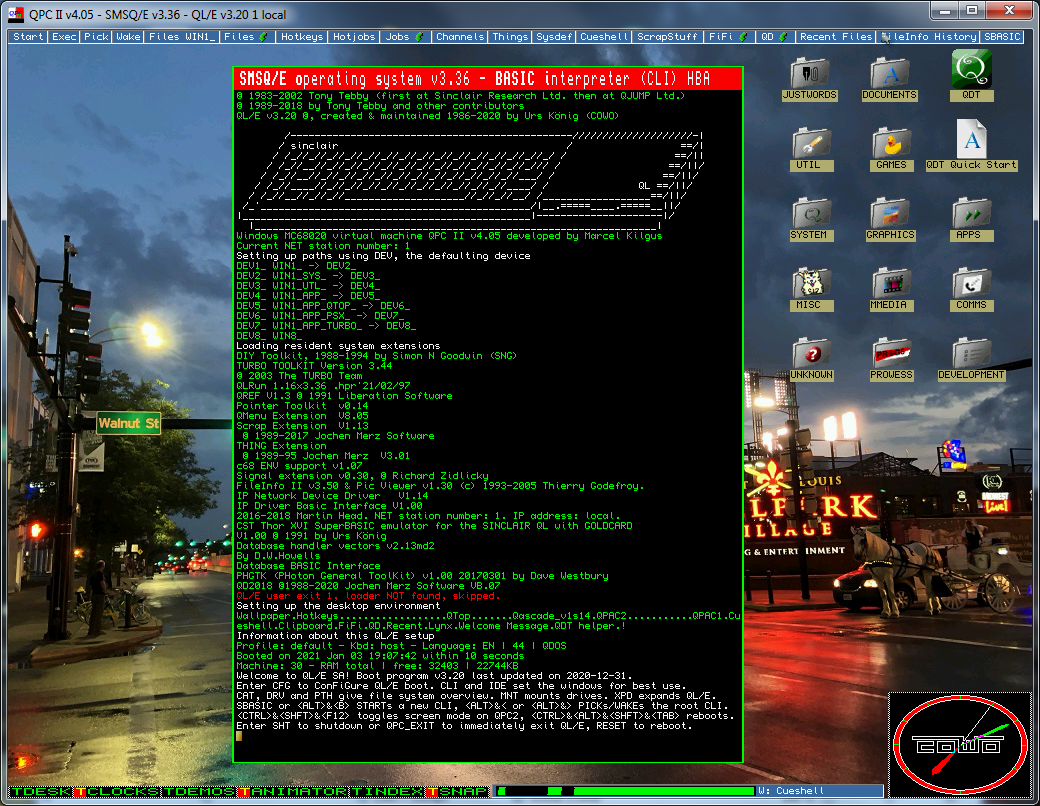The width and height of the screenshot is (1040, 806).
Task: Open the SYSTEM folder icon
Action: (x=809, y=219)
